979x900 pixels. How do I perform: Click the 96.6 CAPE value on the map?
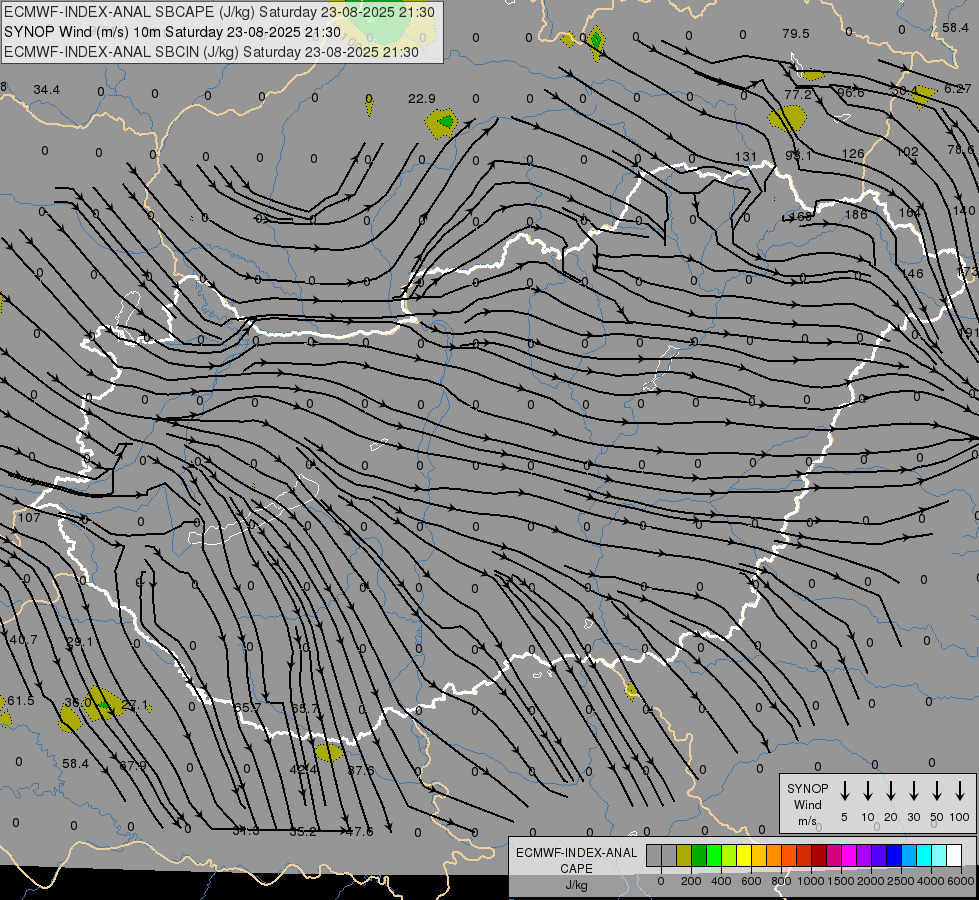point(851,93)
